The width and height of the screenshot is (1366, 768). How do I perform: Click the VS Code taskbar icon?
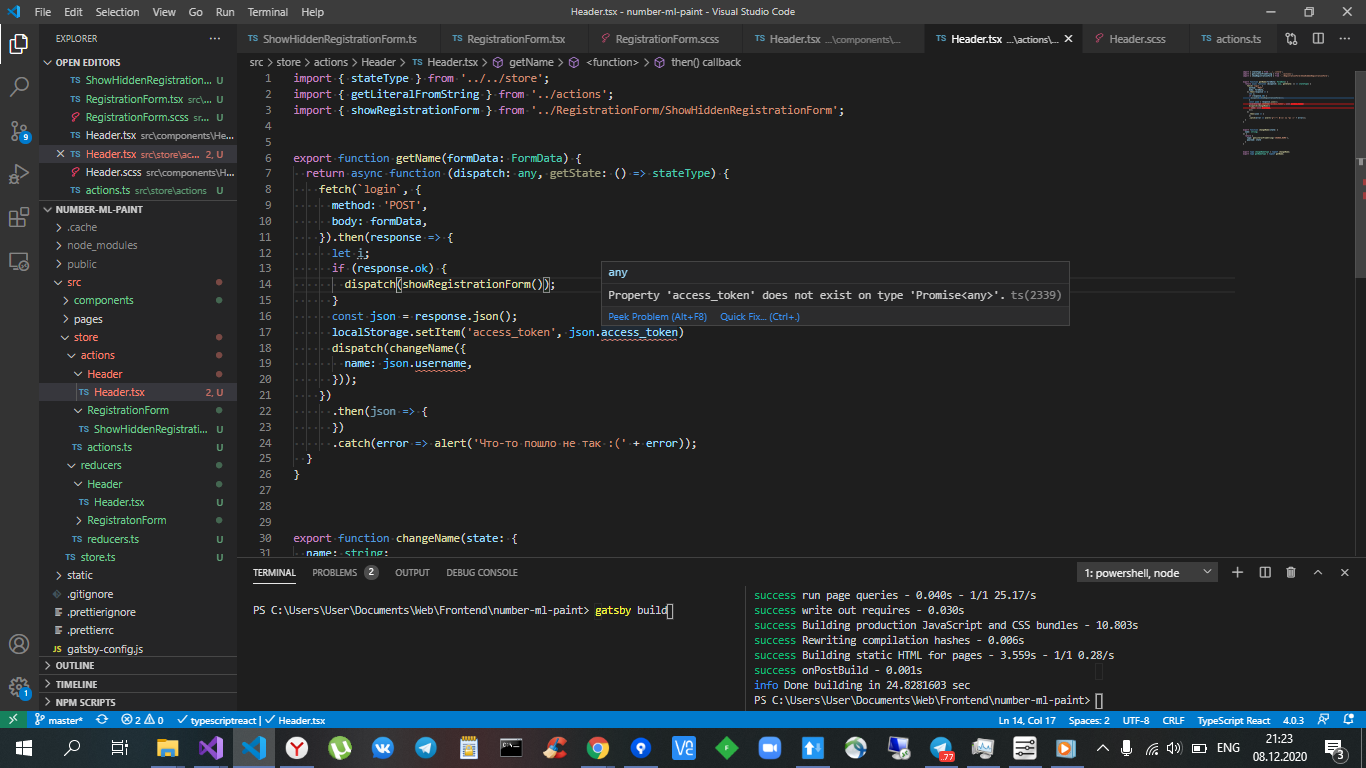254,747
